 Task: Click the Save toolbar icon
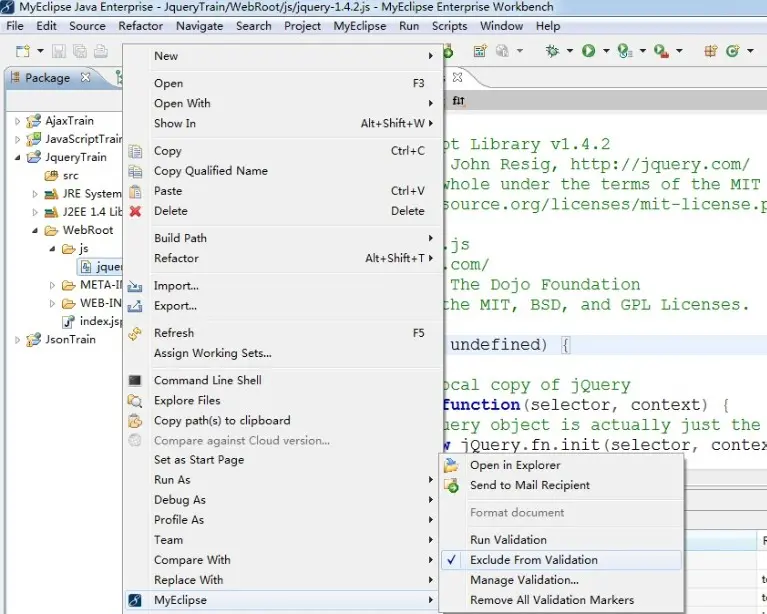pyautogui.click(x=59, y=51)
